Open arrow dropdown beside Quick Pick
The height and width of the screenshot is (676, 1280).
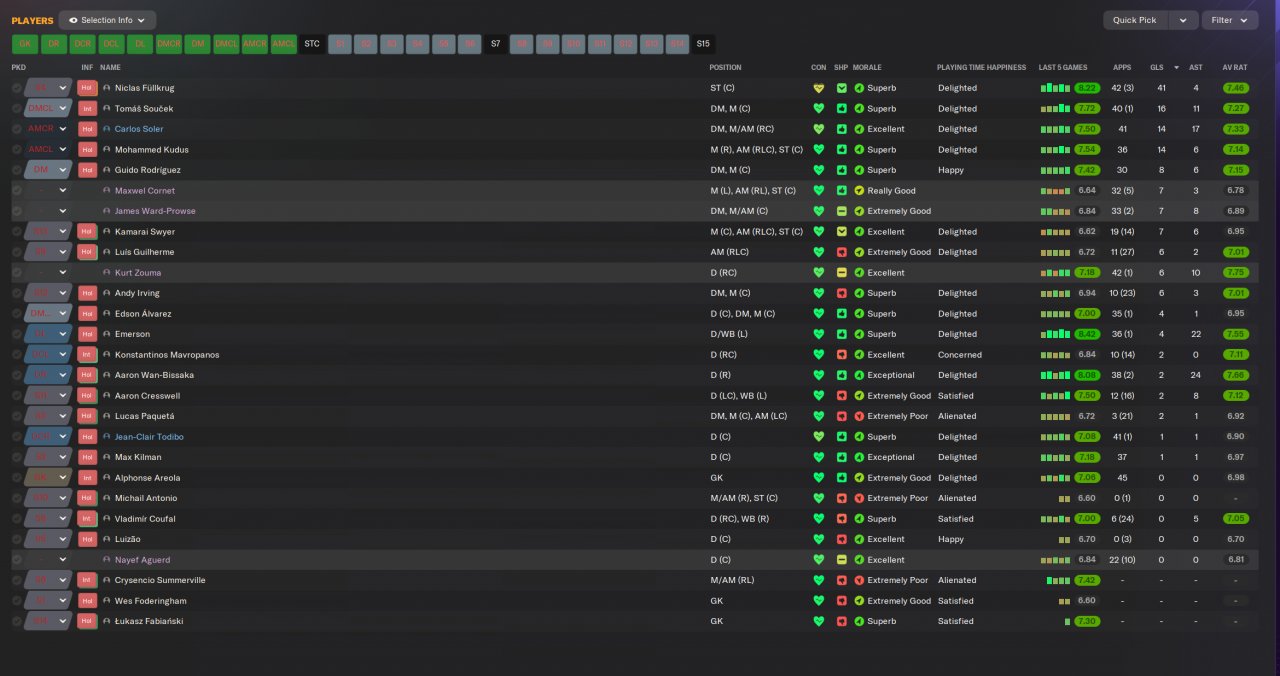click(1183, 20)
